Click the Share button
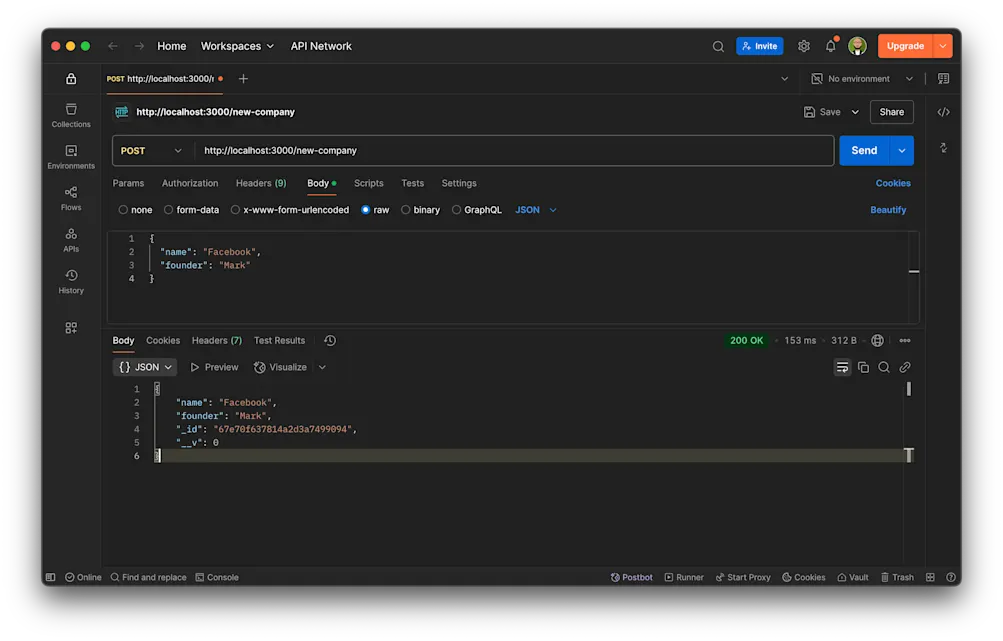The image size is (1003, 641). 892,112
